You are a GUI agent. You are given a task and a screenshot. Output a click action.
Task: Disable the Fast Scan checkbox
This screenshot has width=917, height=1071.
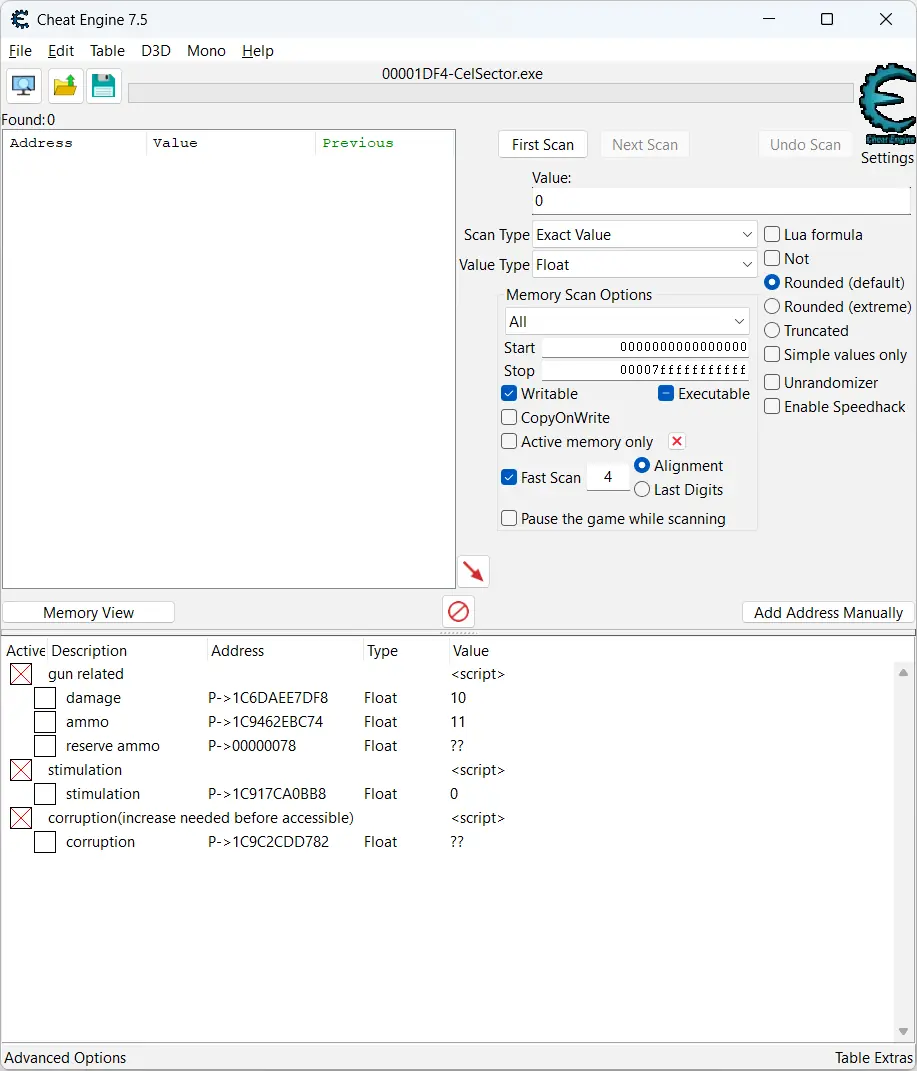coord(509,477)
